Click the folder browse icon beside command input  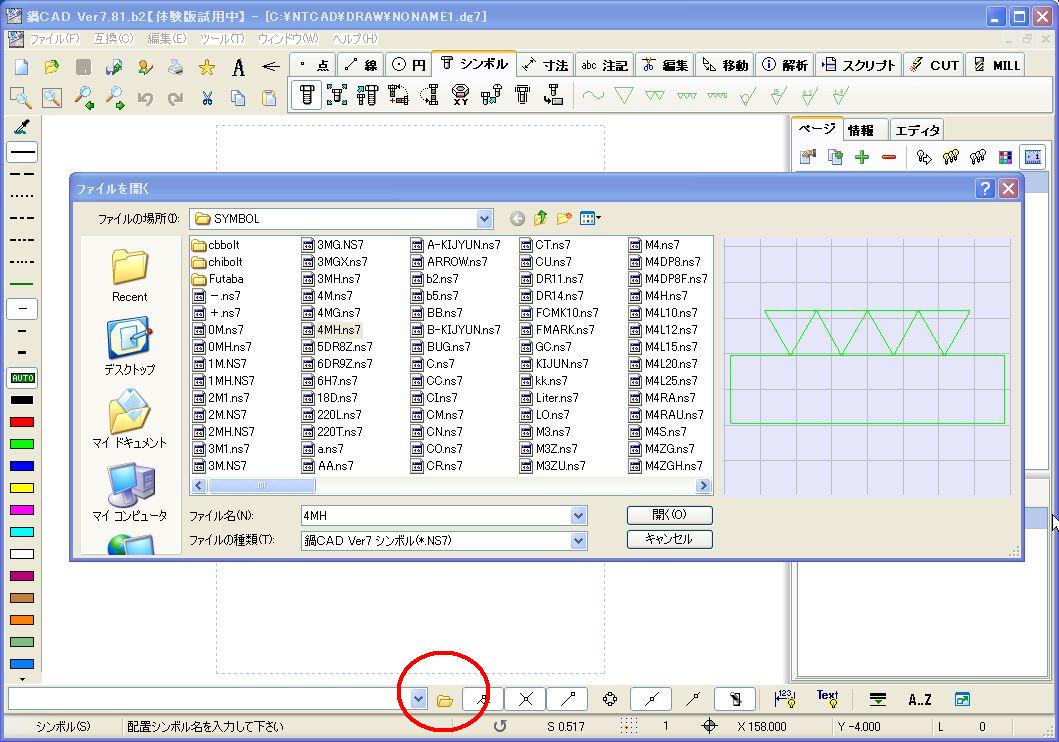[444, 700]
